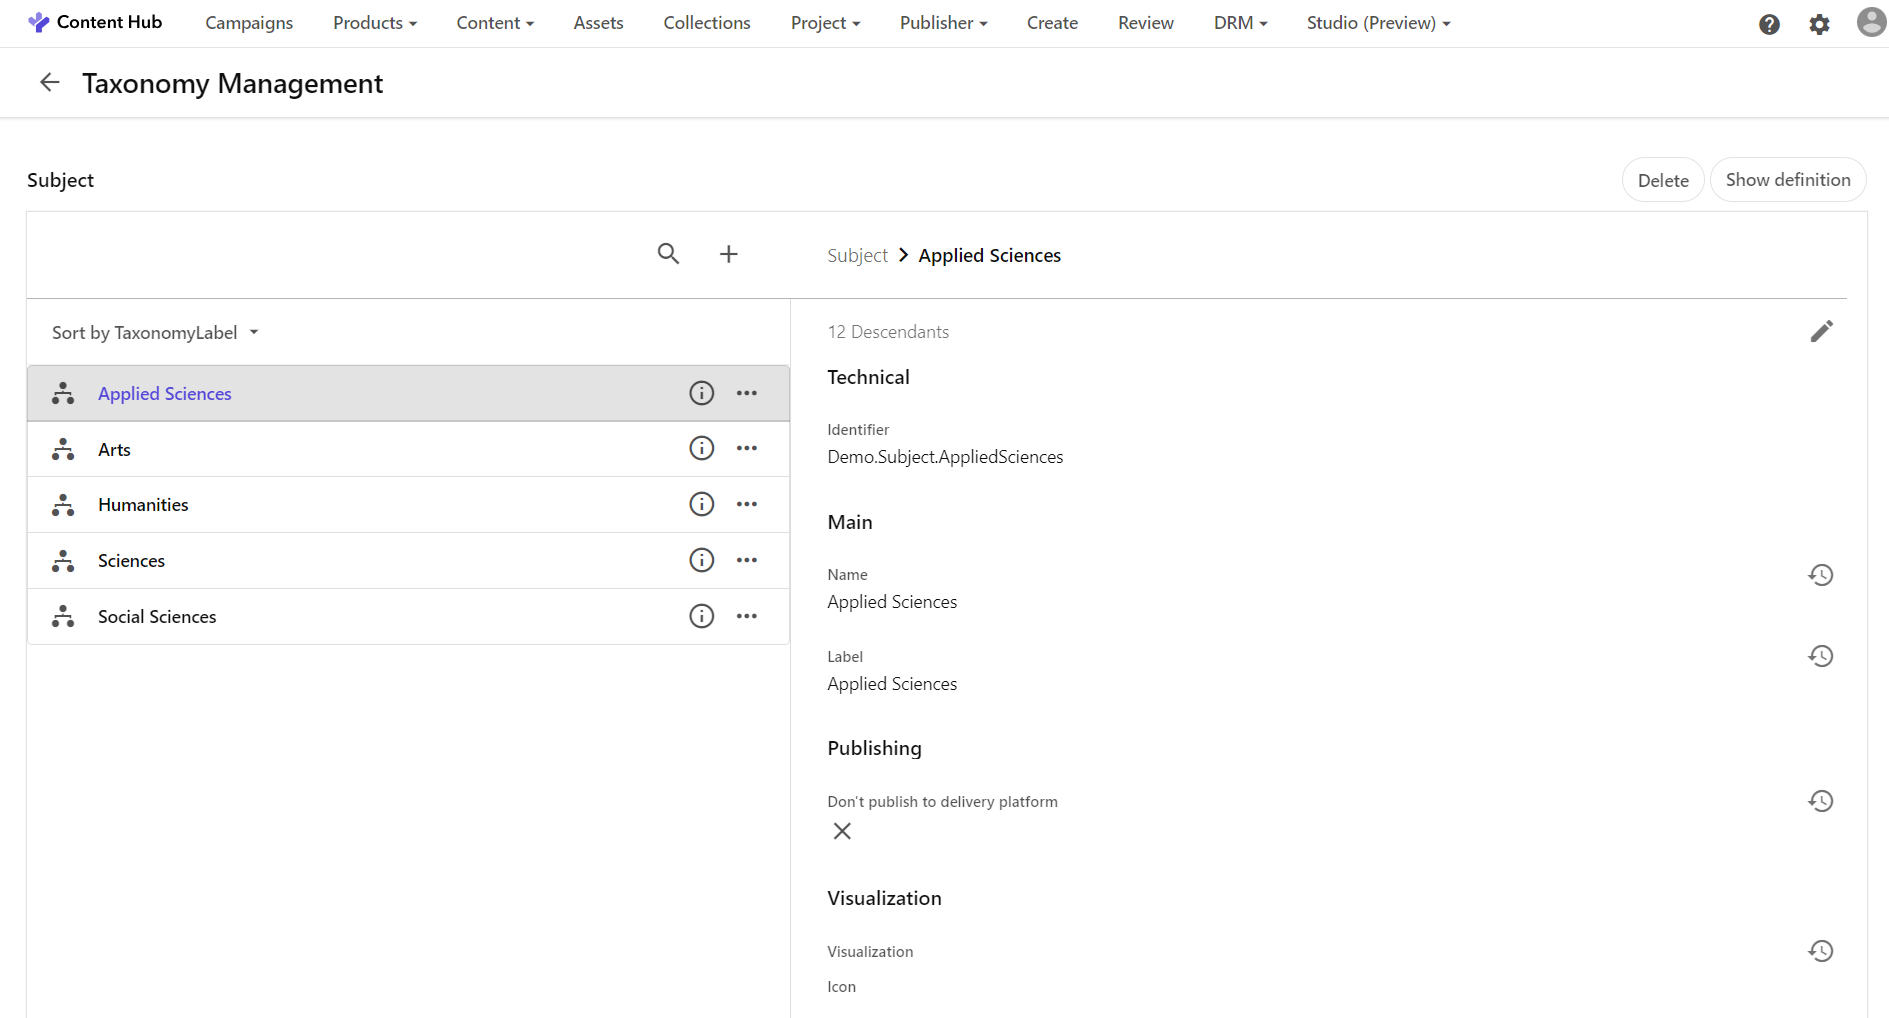Open Content Hub settings gear
This screenshot has height=1018, width=1889.
(x=1820, y=23)
